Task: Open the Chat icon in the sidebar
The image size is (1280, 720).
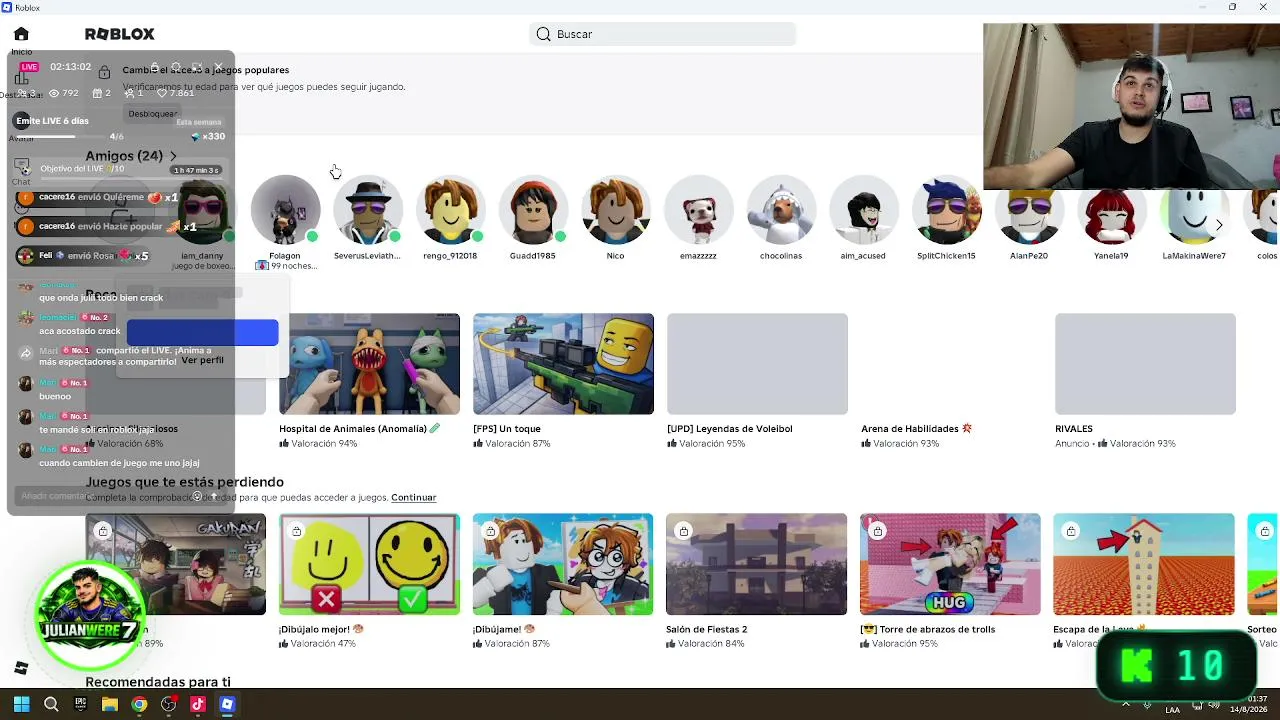Action: (x=22, y=166)
